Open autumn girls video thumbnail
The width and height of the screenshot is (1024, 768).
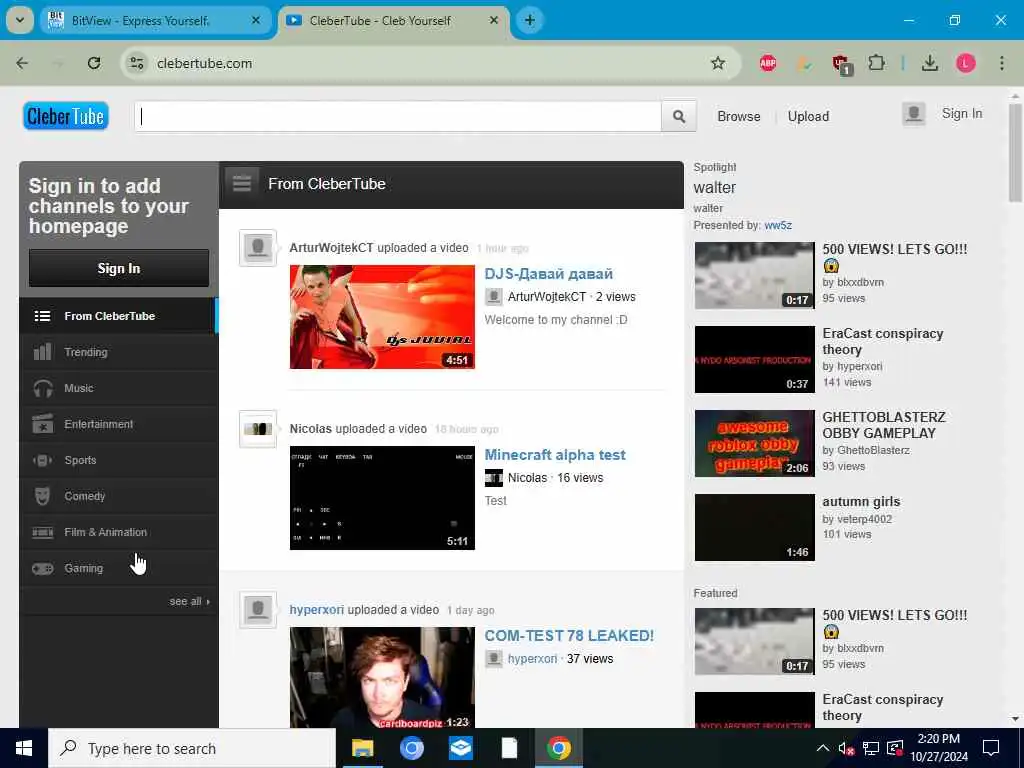754,528
